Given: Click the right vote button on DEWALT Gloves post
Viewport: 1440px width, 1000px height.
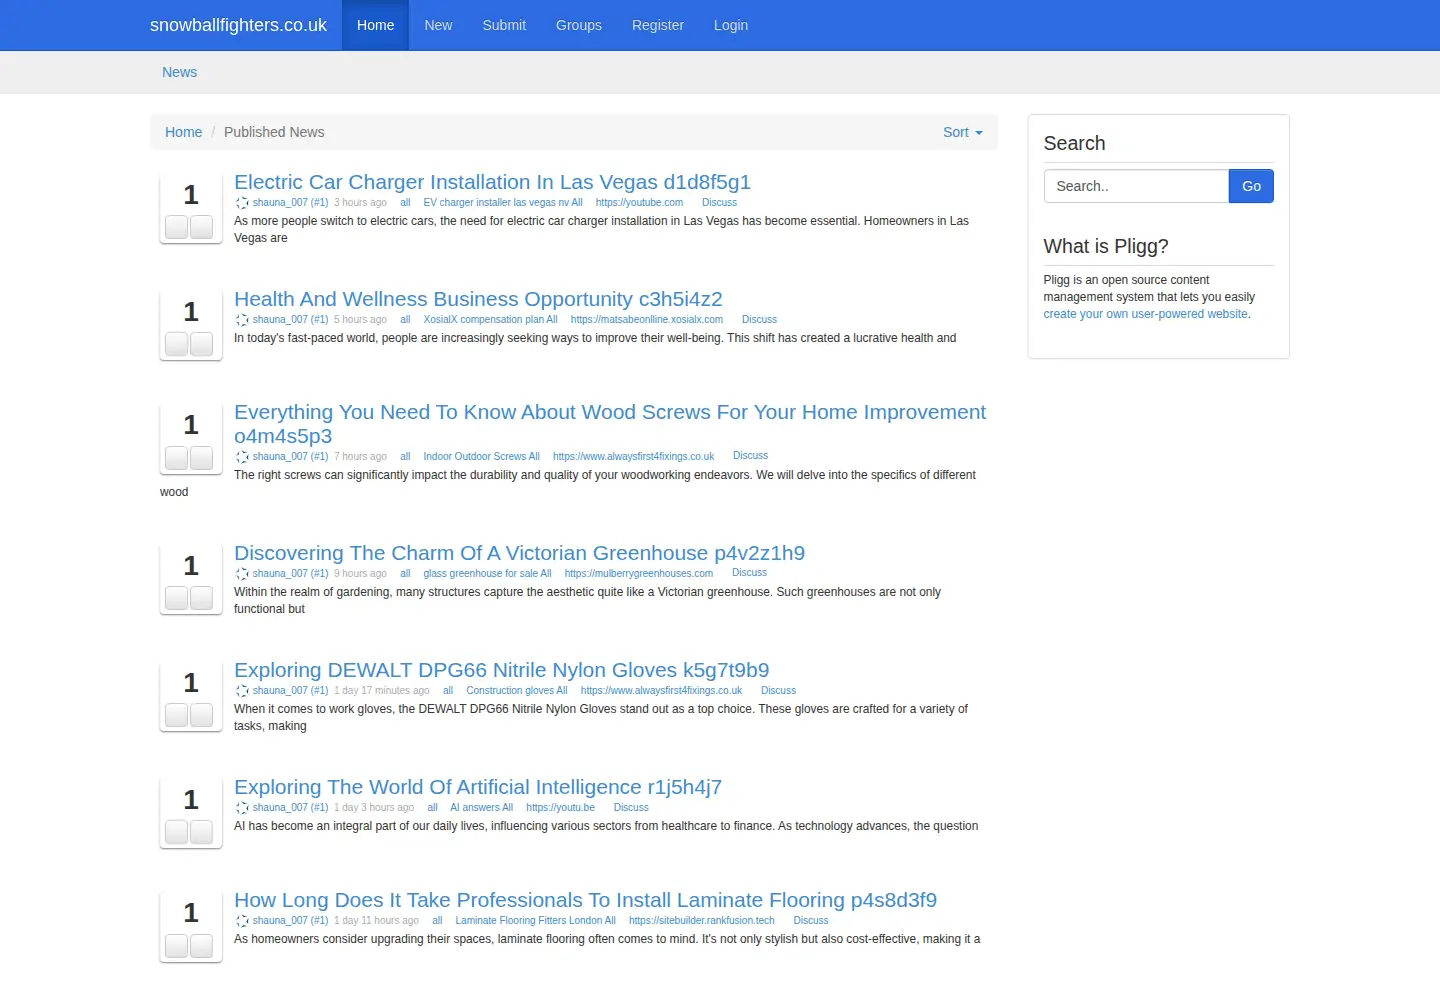Looking at the screenshot, I should pyautogui.click(x=202, y=715).
